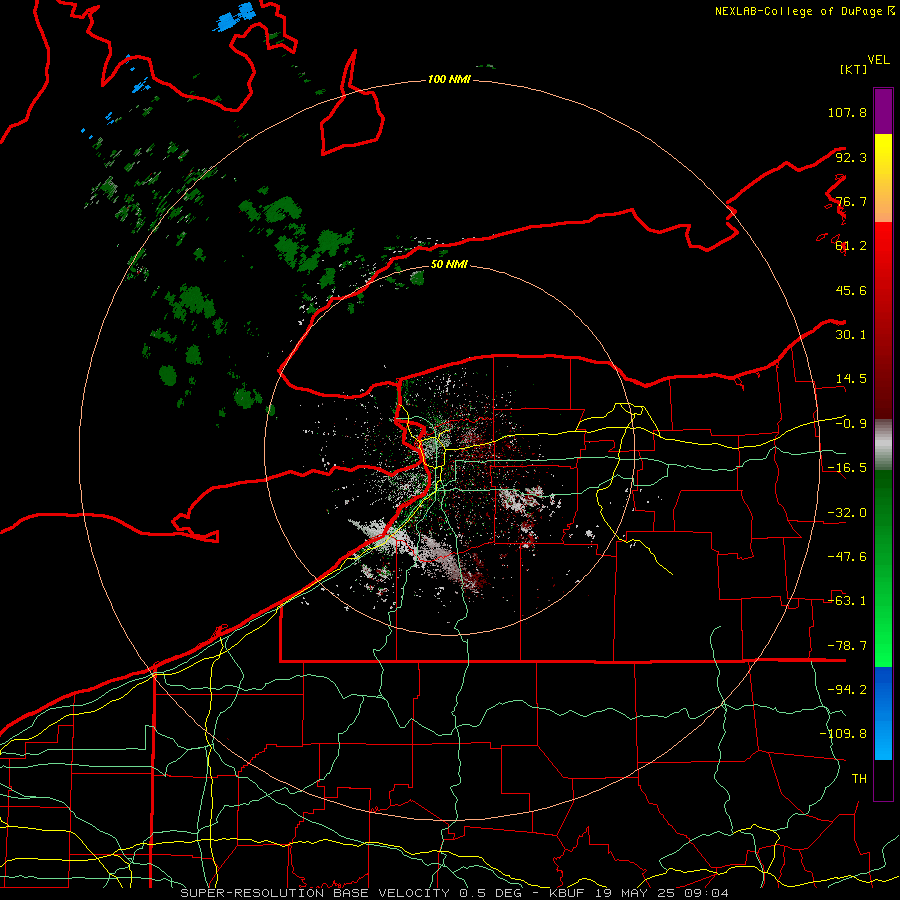Click the gray segment of the color bar
This screenshot has width=900, height=900.
point(883,444)
